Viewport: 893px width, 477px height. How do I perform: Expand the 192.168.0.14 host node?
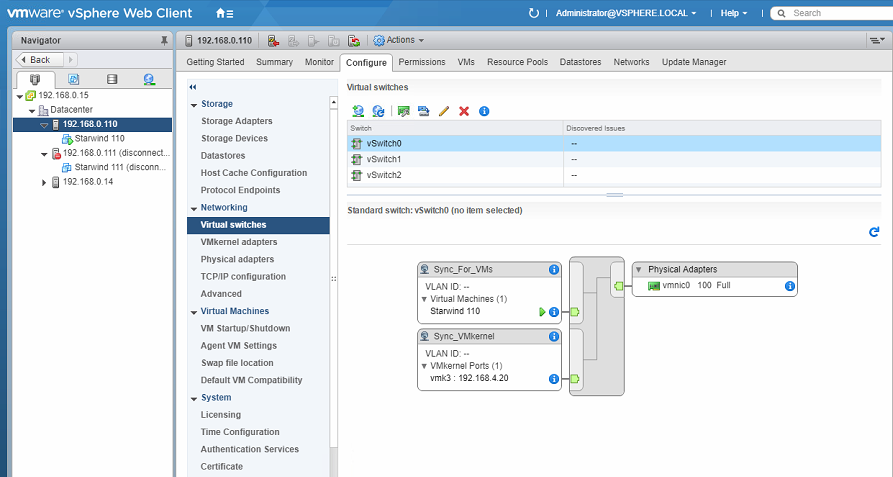pyautogui.click(x=44, y=182)
